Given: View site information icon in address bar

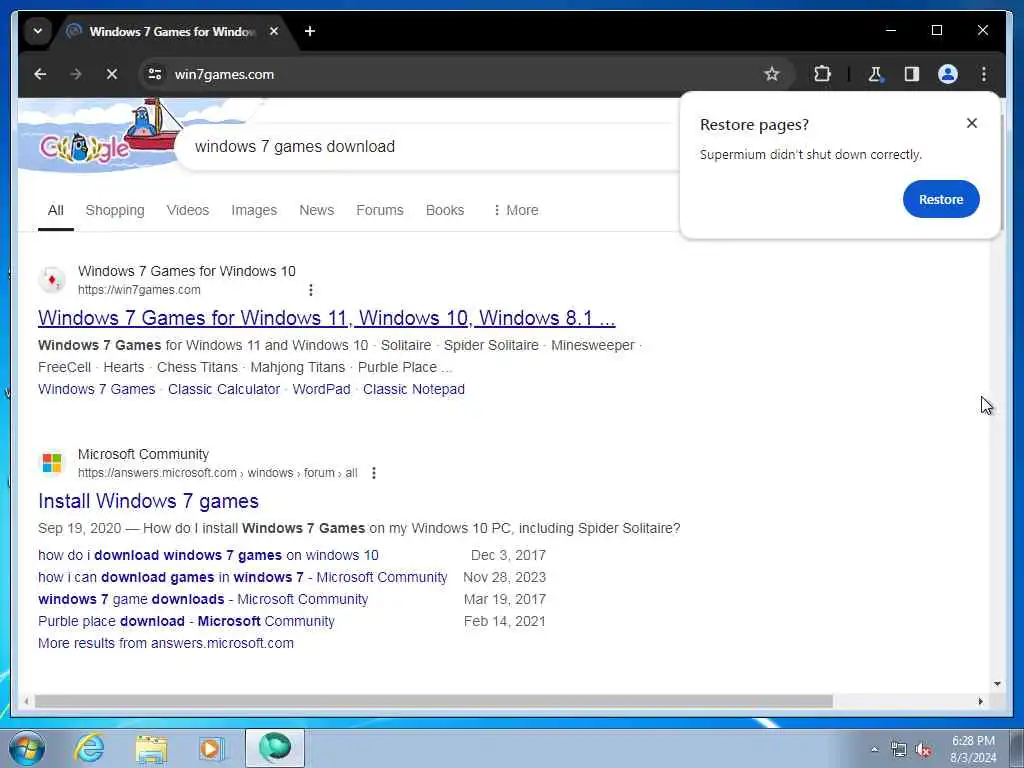Looking at the screenshot, I should pos(155,74).
